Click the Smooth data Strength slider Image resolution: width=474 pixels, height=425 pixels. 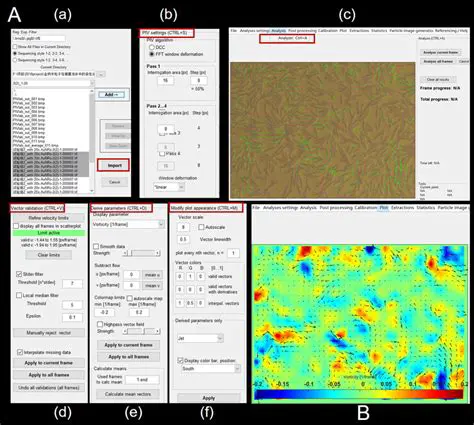click(x=142, y=254)
